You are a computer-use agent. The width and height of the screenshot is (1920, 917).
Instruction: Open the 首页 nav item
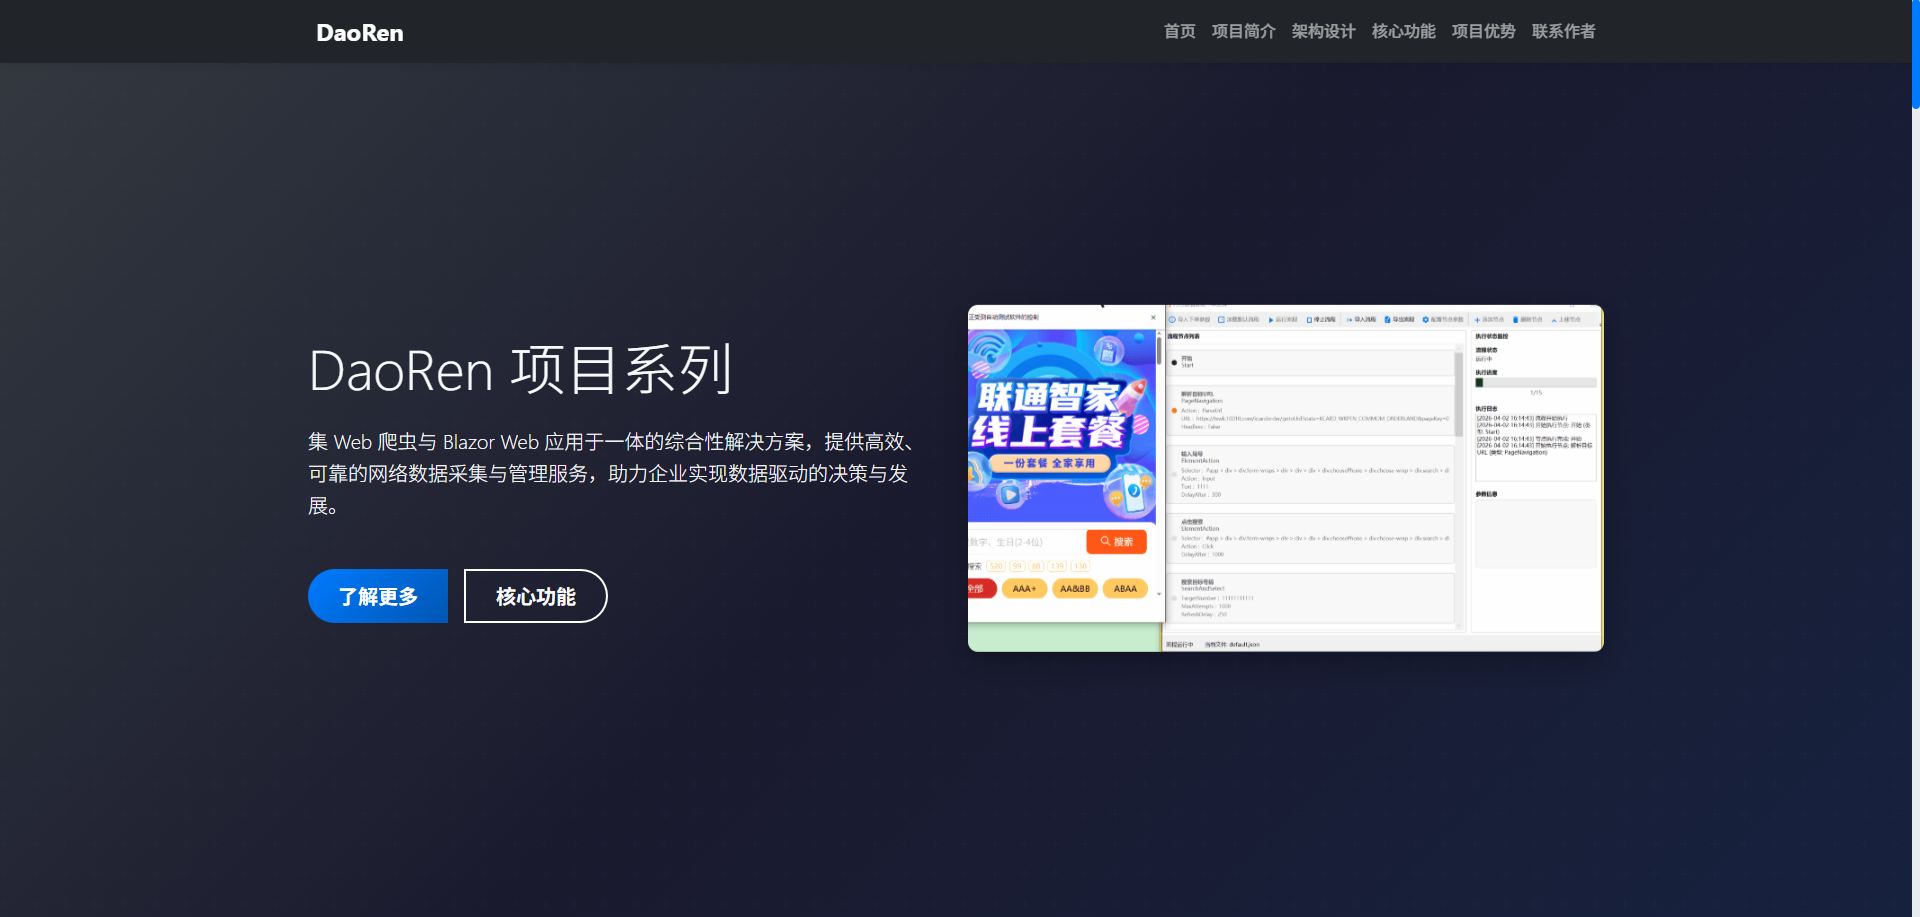coord(1180,31)
